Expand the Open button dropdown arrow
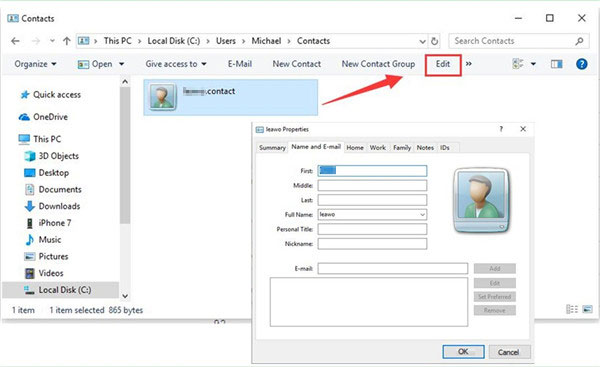This screenshot has height=367, width=600. [x=121, y=64]
